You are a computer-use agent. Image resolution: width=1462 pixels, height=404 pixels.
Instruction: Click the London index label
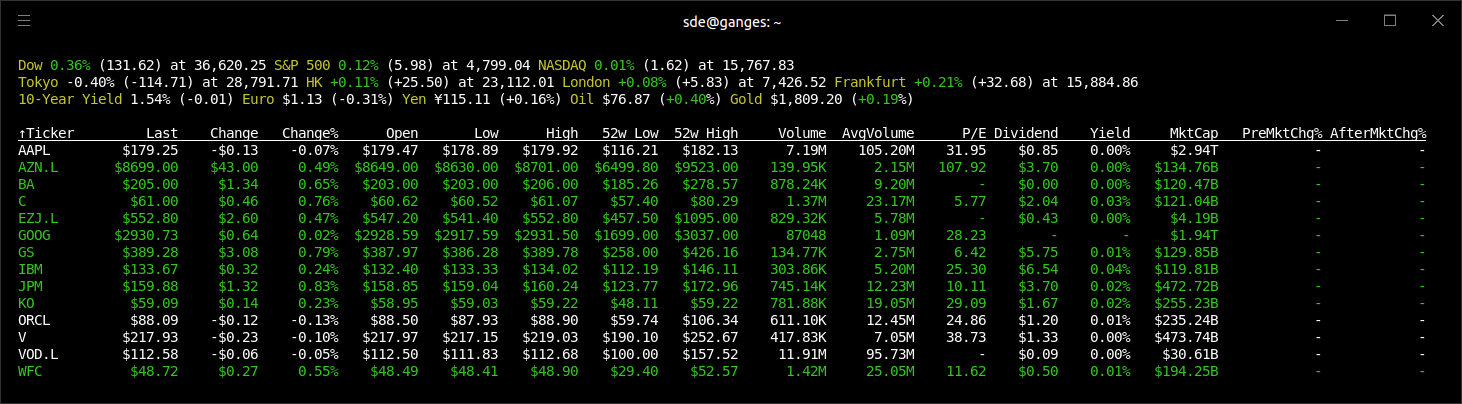pyautogui.click(x=586, y=81)
